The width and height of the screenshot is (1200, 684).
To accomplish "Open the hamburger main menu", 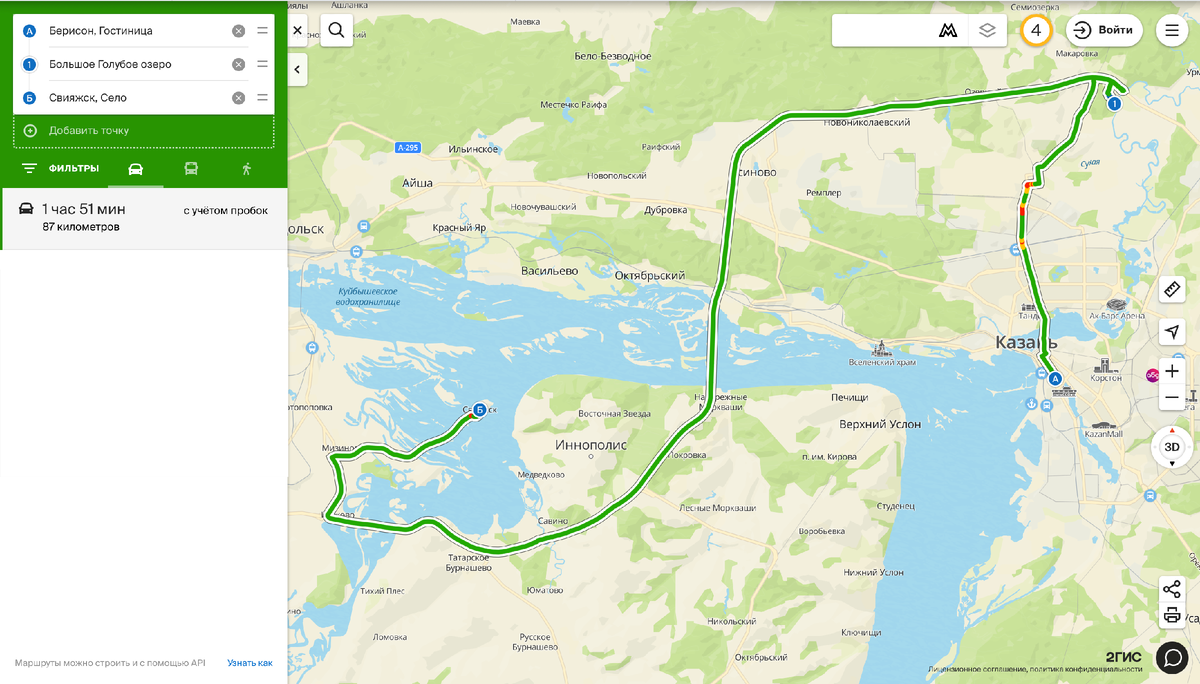I will tap(1172, 30).
